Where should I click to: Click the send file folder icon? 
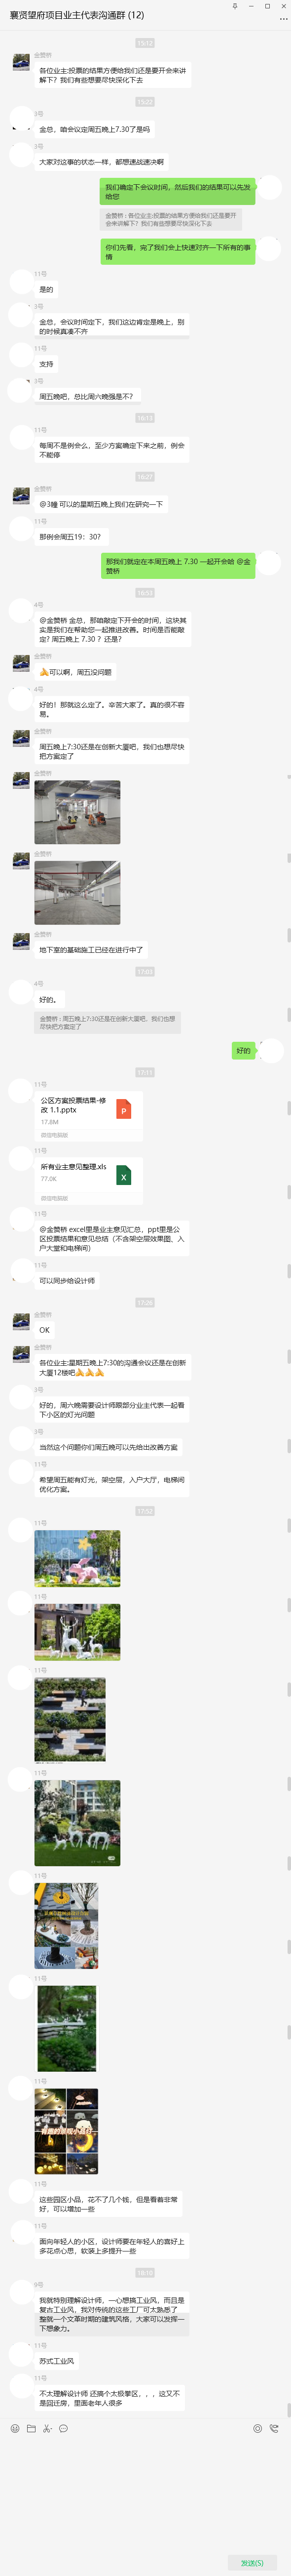[x=31, y=2427]
